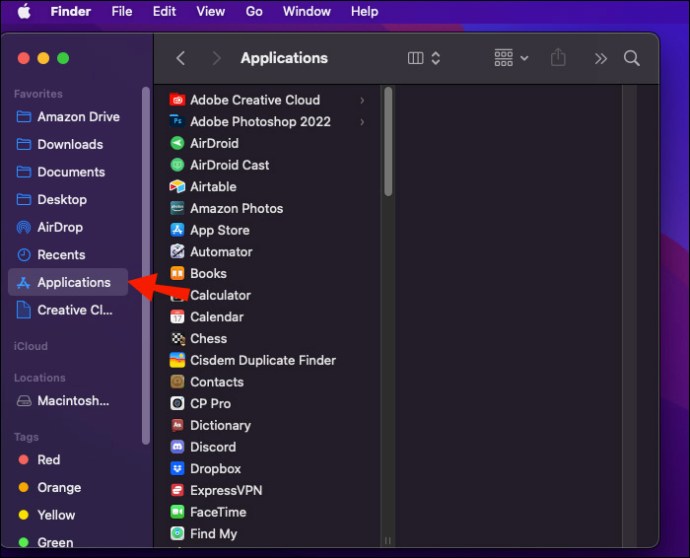Select Applications in the sidebar

tap(68, 282)
